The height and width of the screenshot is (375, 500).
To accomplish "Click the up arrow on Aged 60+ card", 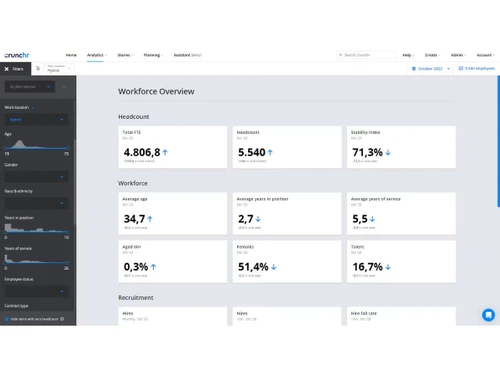I will (x=153, y=267).
